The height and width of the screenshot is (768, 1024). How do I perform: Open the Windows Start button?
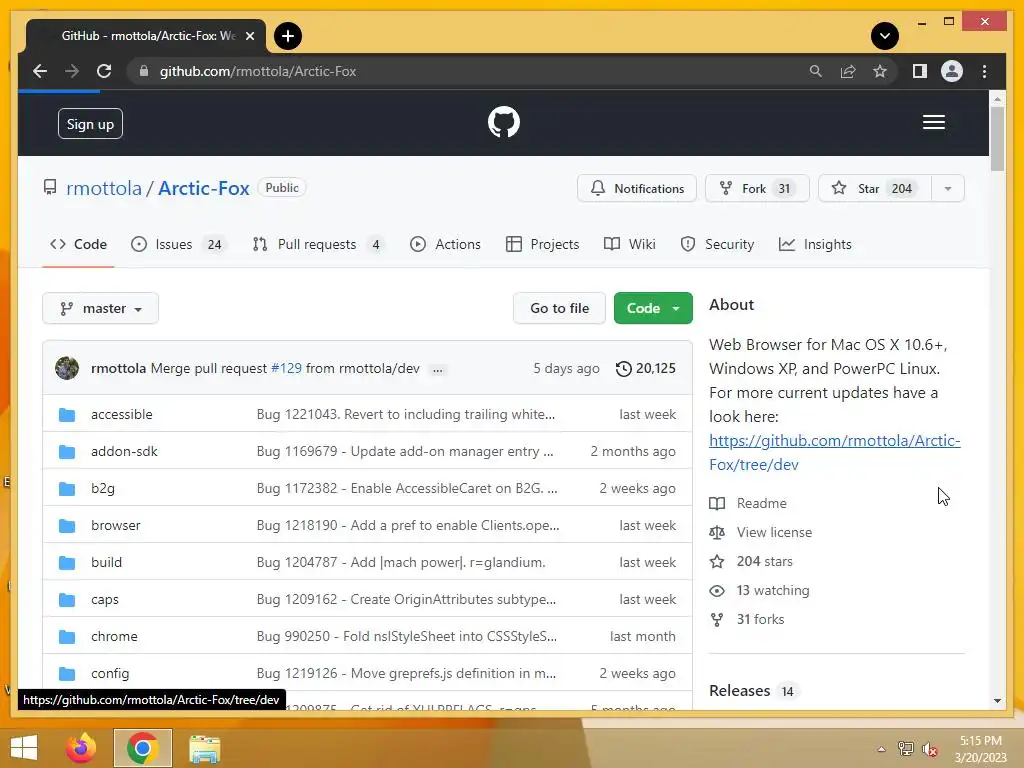pos(24,748)
